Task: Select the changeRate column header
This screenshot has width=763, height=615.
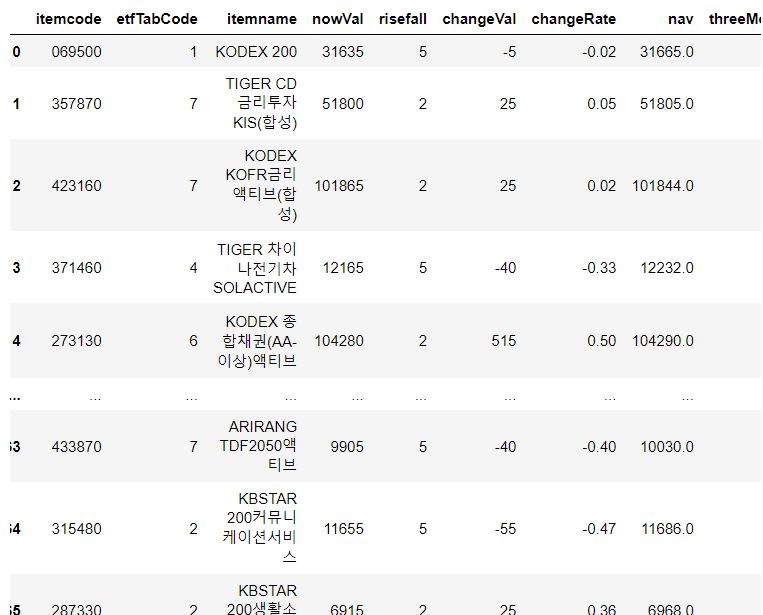Action: [x=574, y=19]
